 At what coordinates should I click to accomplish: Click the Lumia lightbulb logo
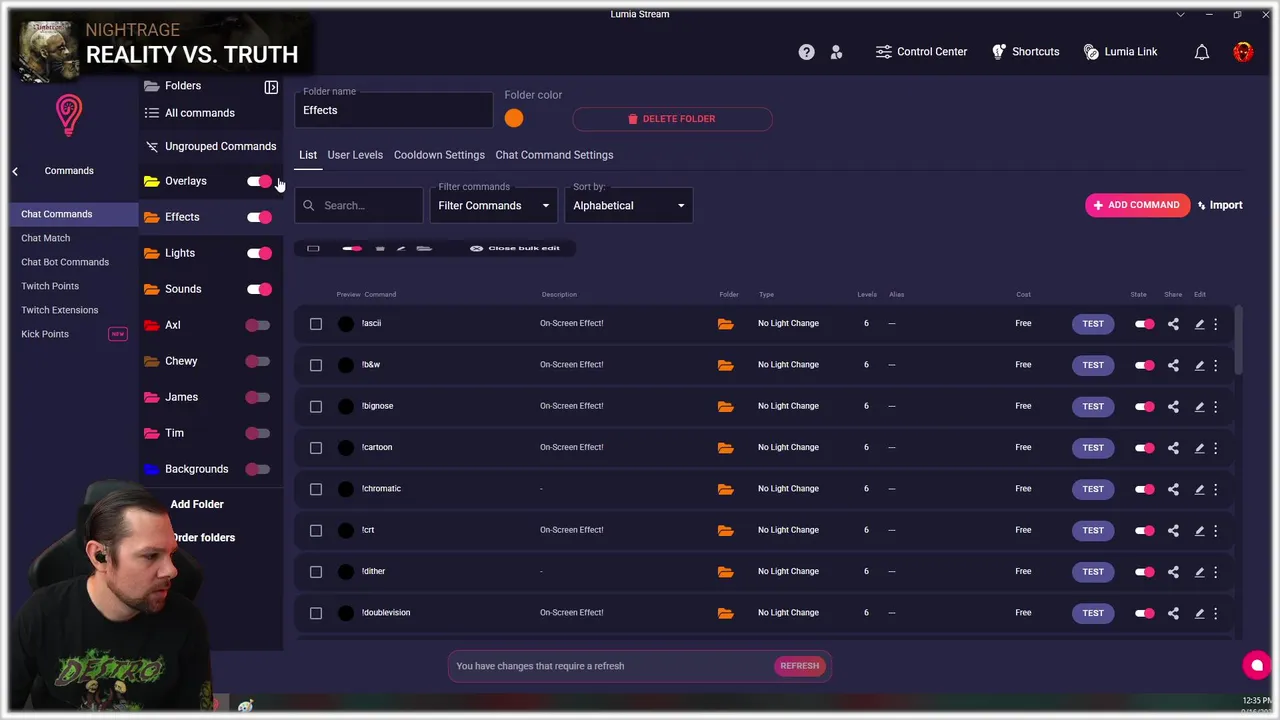(x=69, y=115)
